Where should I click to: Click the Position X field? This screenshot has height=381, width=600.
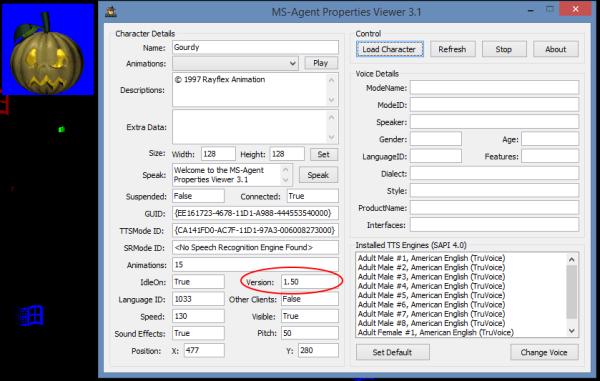[x=204, y=350]
